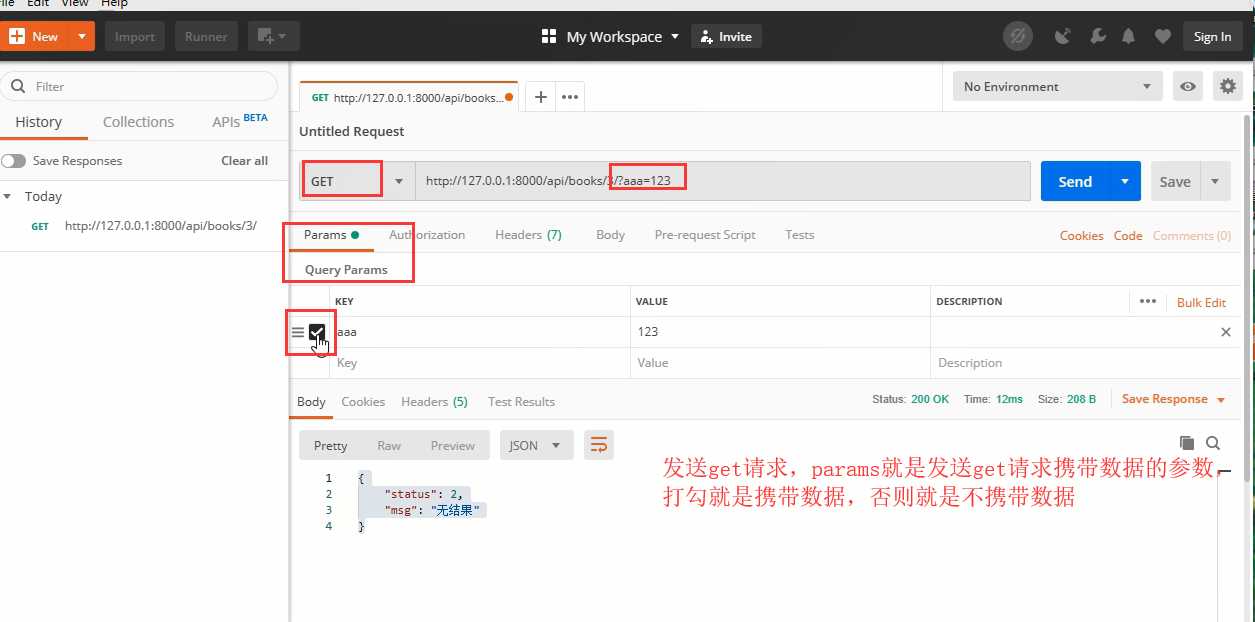Switch to the APIs tab

(x=240, y=121)
